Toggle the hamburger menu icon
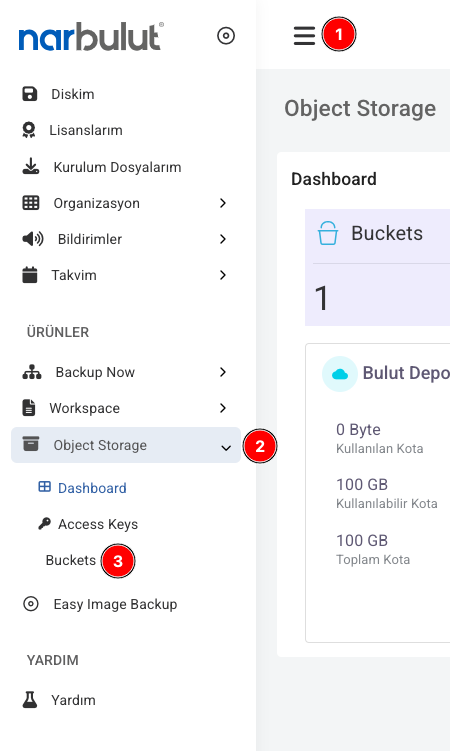Viewport: 450px width, 751px height. pyautogui.click(x=304, y=35)
